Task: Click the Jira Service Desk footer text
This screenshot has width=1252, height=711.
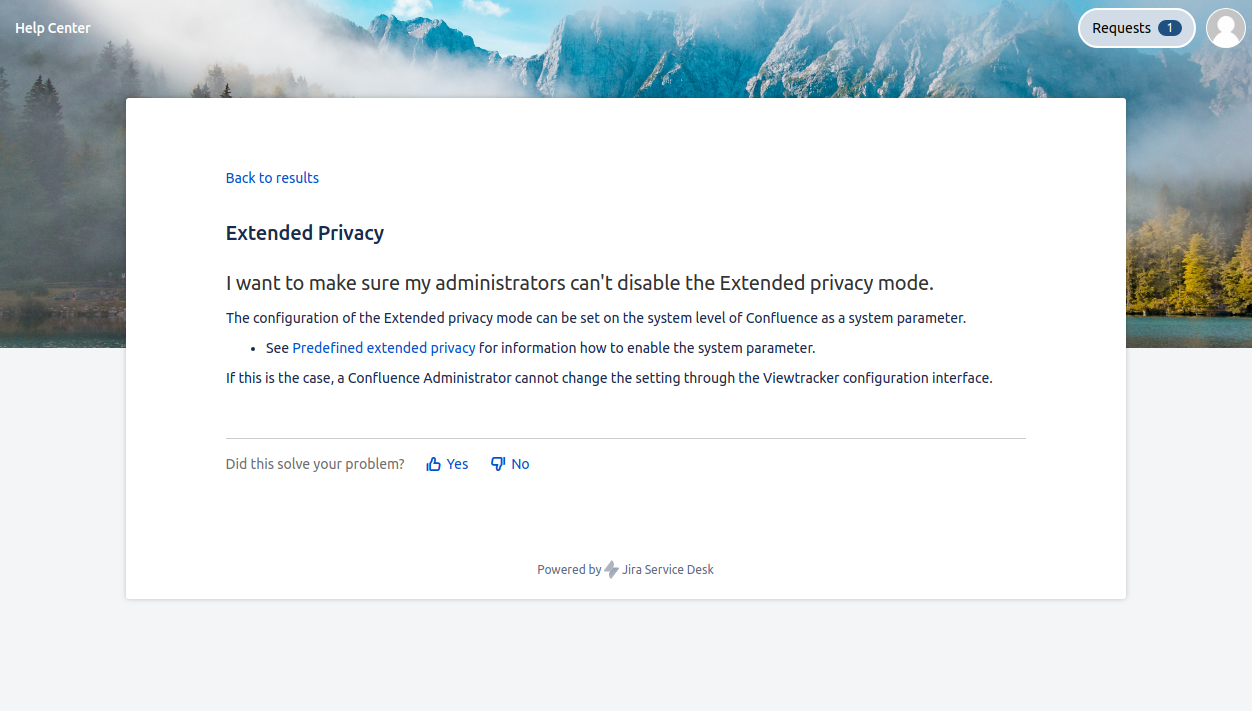Action: (x=668, y=570)
